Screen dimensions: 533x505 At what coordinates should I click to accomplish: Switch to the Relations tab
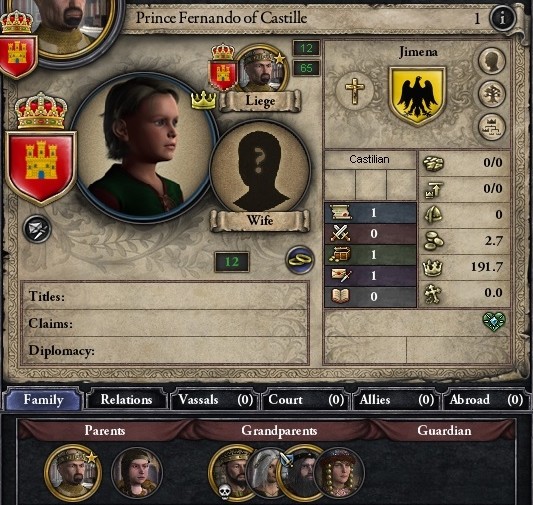(x=126, y=400)
